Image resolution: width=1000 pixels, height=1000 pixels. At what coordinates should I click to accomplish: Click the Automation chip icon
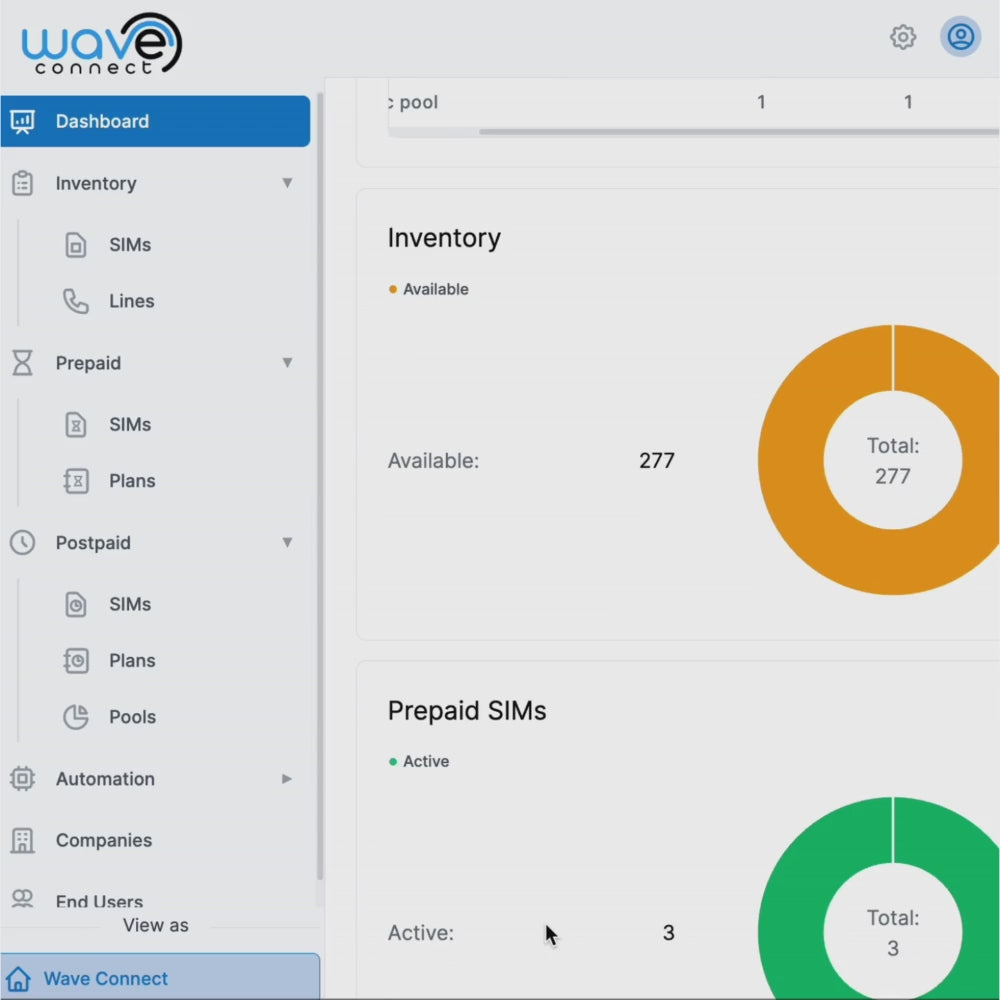21,779
